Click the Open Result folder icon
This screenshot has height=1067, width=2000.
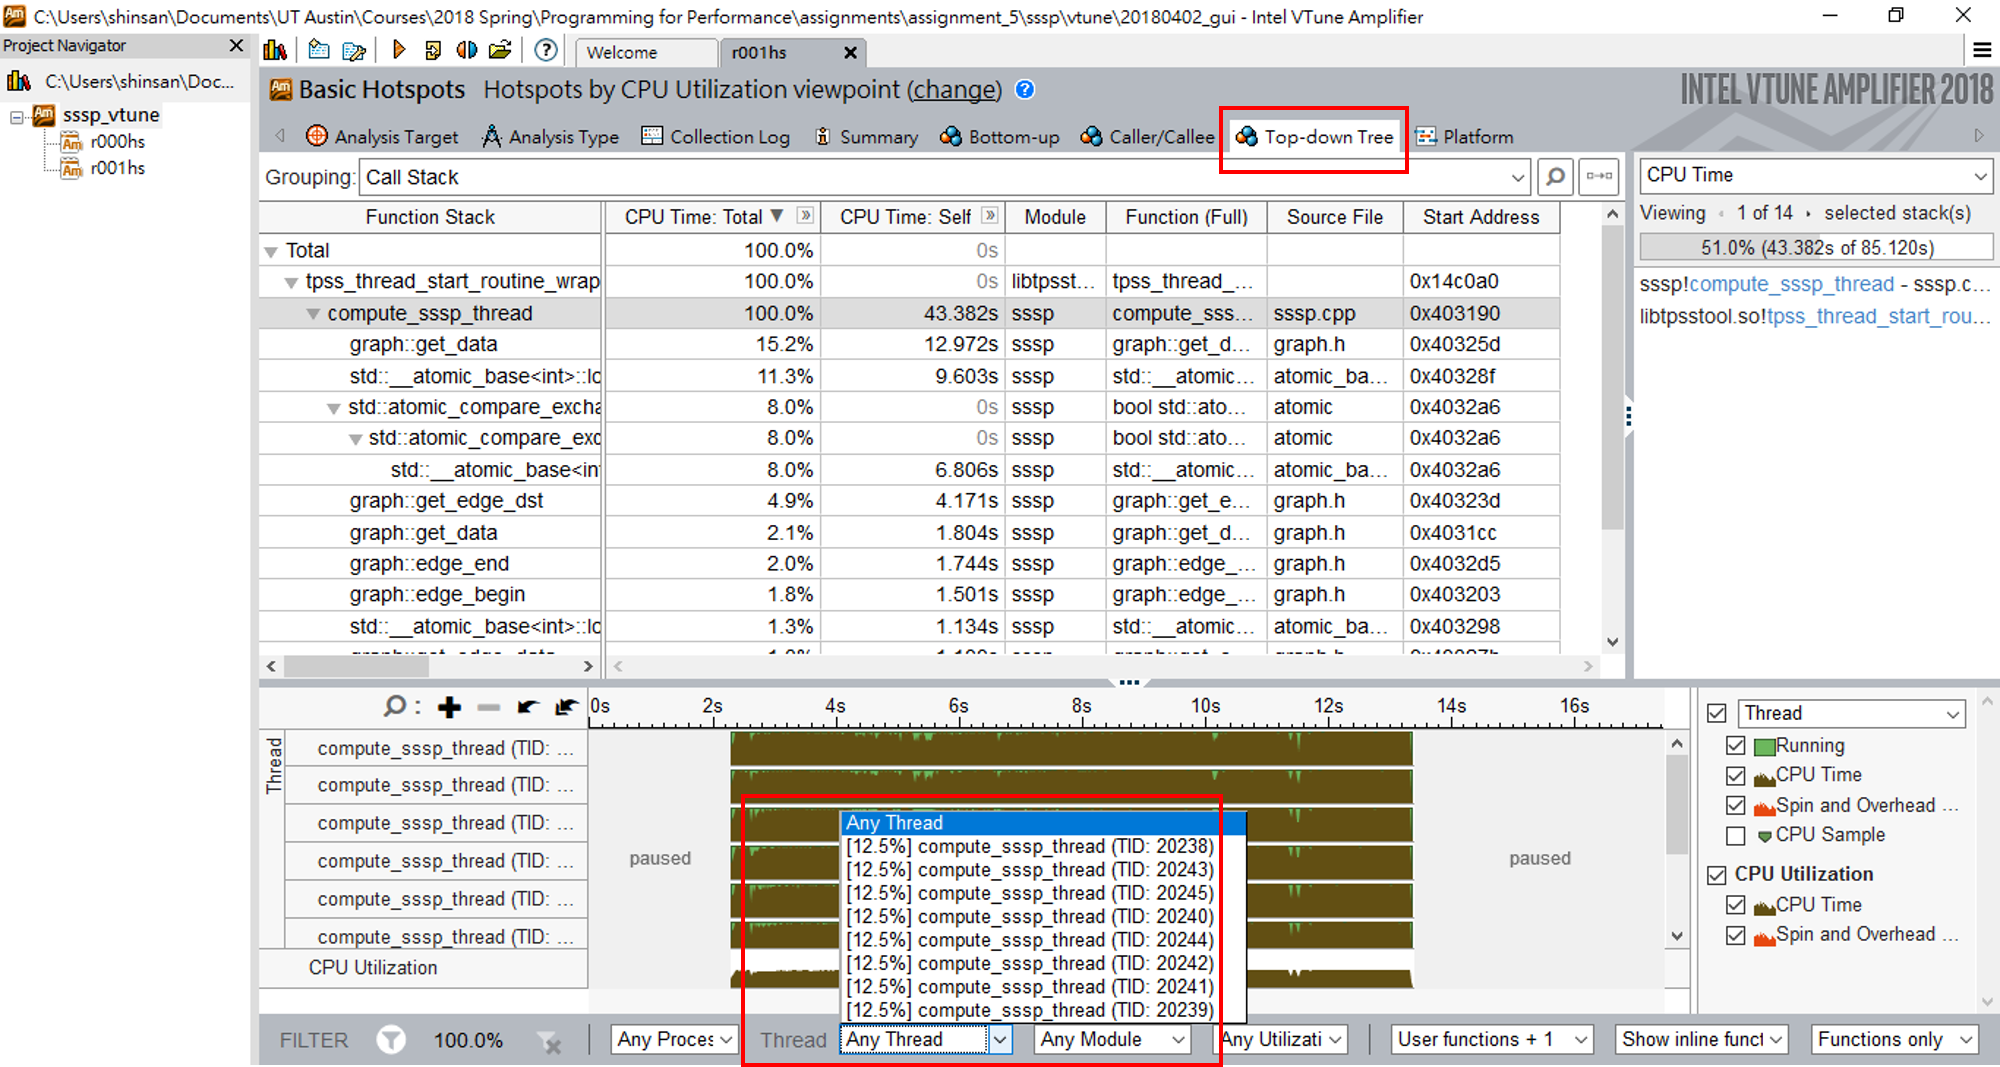click(500, 50)
